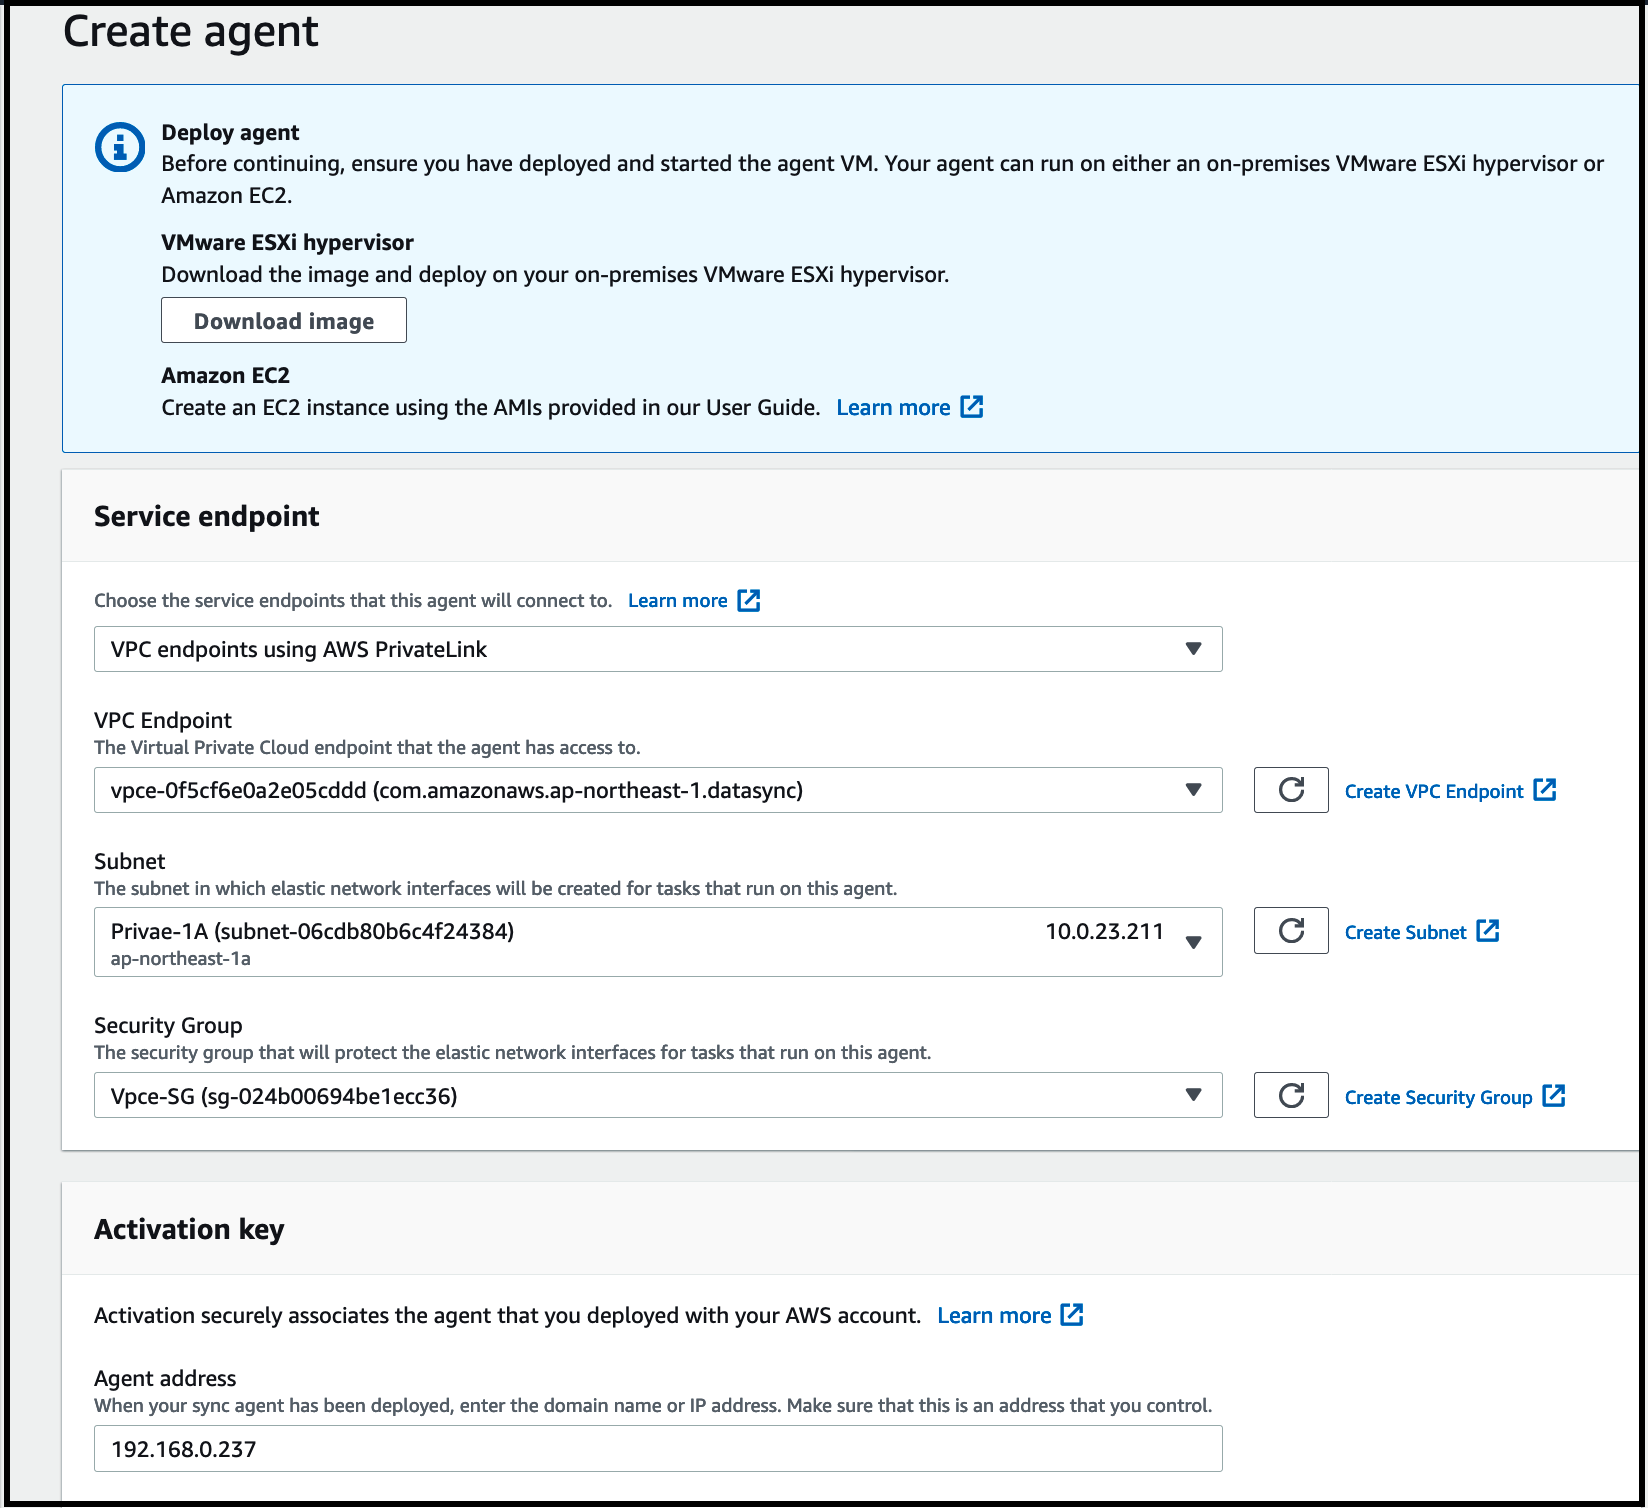This screenshot has height=1508, width=1648.
Task: Click the refresh icon next to Subnet
Action: point(1290,931)
